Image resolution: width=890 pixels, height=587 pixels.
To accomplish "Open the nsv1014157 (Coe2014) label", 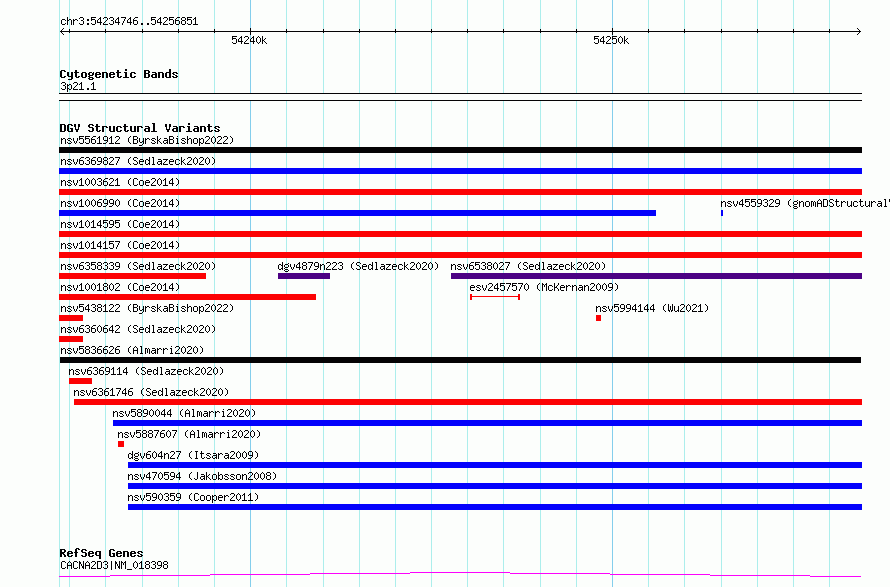I will 120,245.
